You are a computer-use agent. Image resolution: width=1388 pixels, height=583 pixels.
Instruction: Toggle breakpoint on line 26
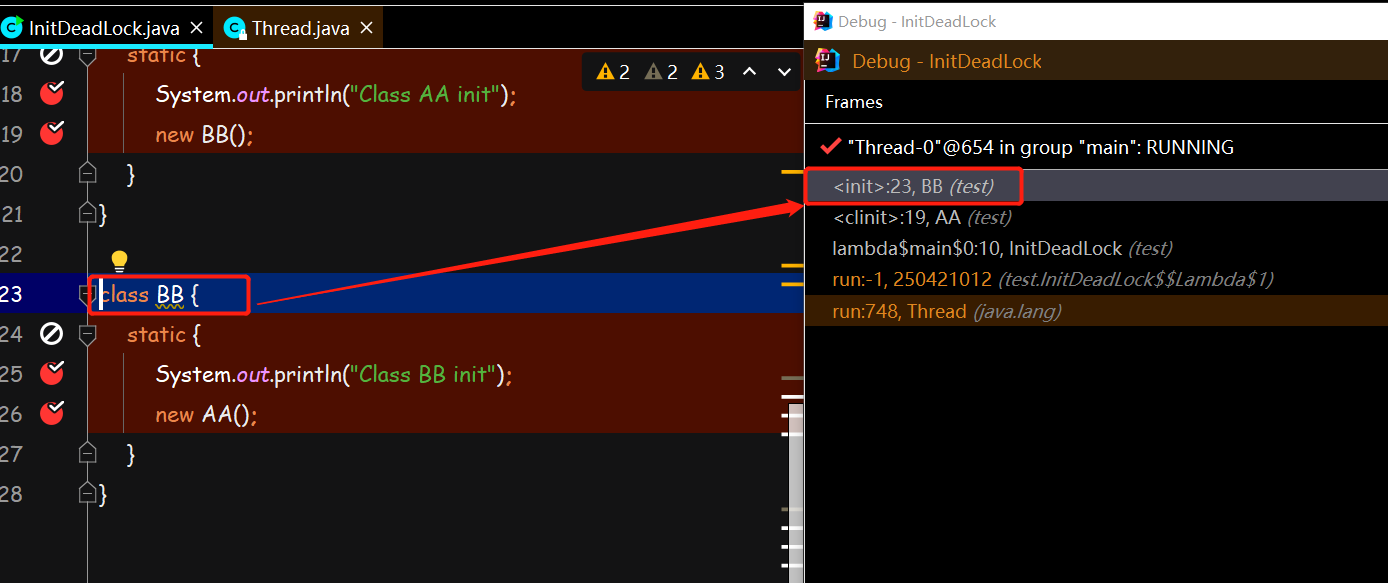[x=51, y=413]
